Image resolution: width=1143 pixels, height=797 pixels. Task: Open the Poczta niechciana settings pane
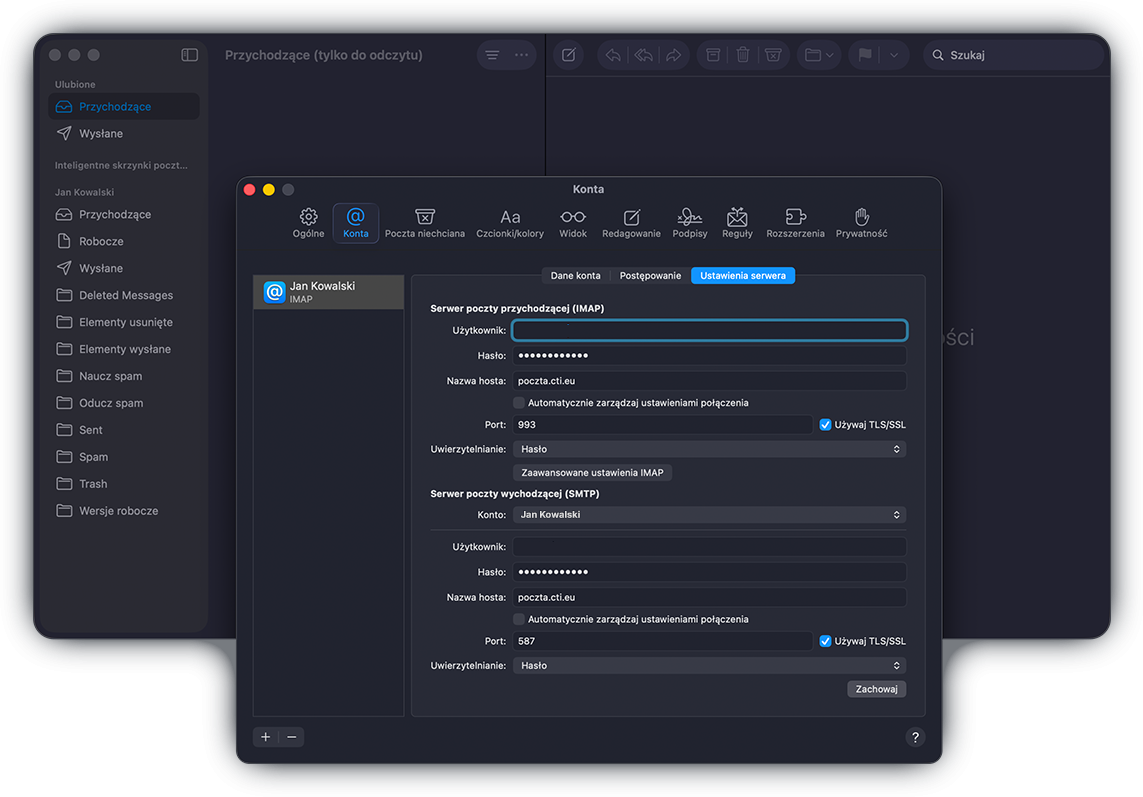[424, 222]
